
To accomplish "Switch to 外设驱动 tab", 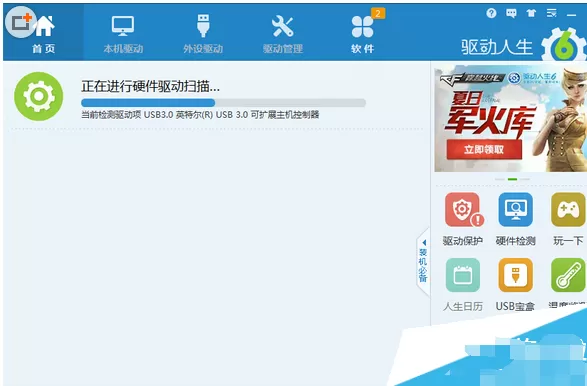I will tap(203, 33).
